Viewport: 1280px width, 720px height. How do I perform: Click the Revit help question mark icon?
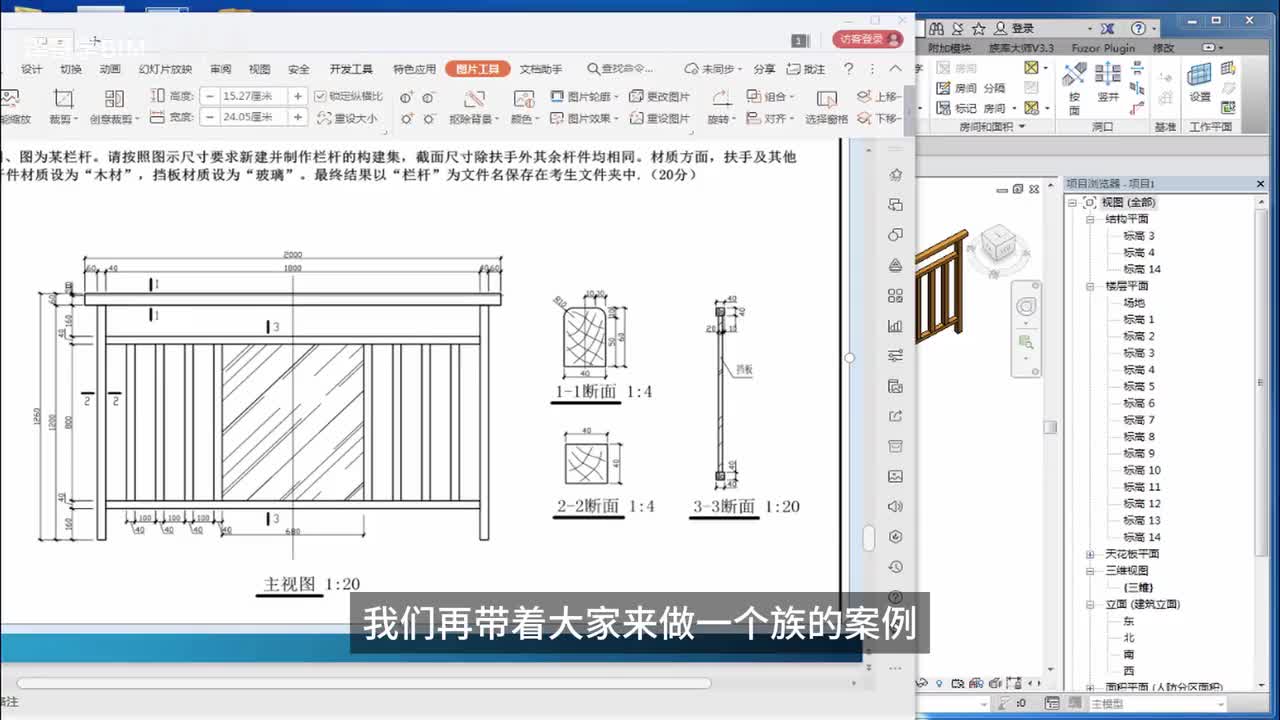coord(1139,28)
